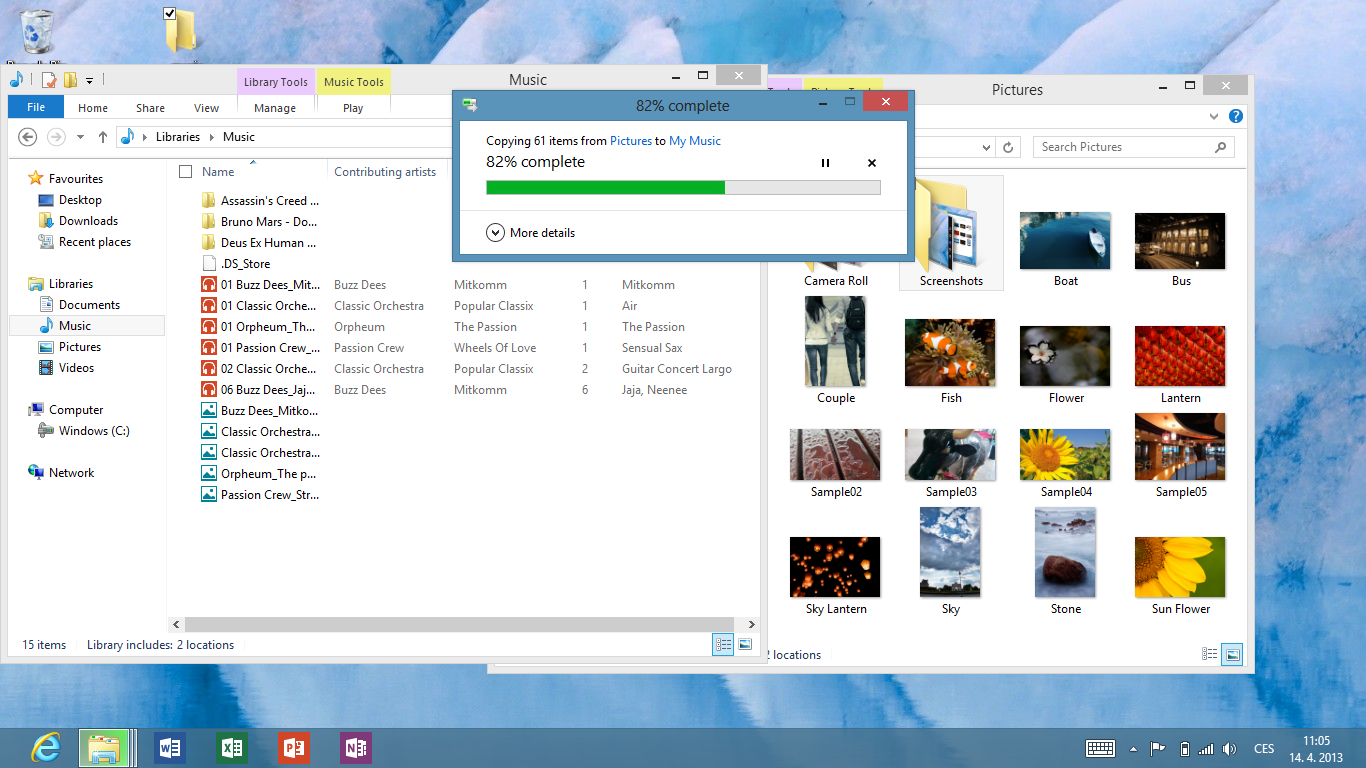
Task: Click the Up arrow in Music window
Action: pos(102,137)
